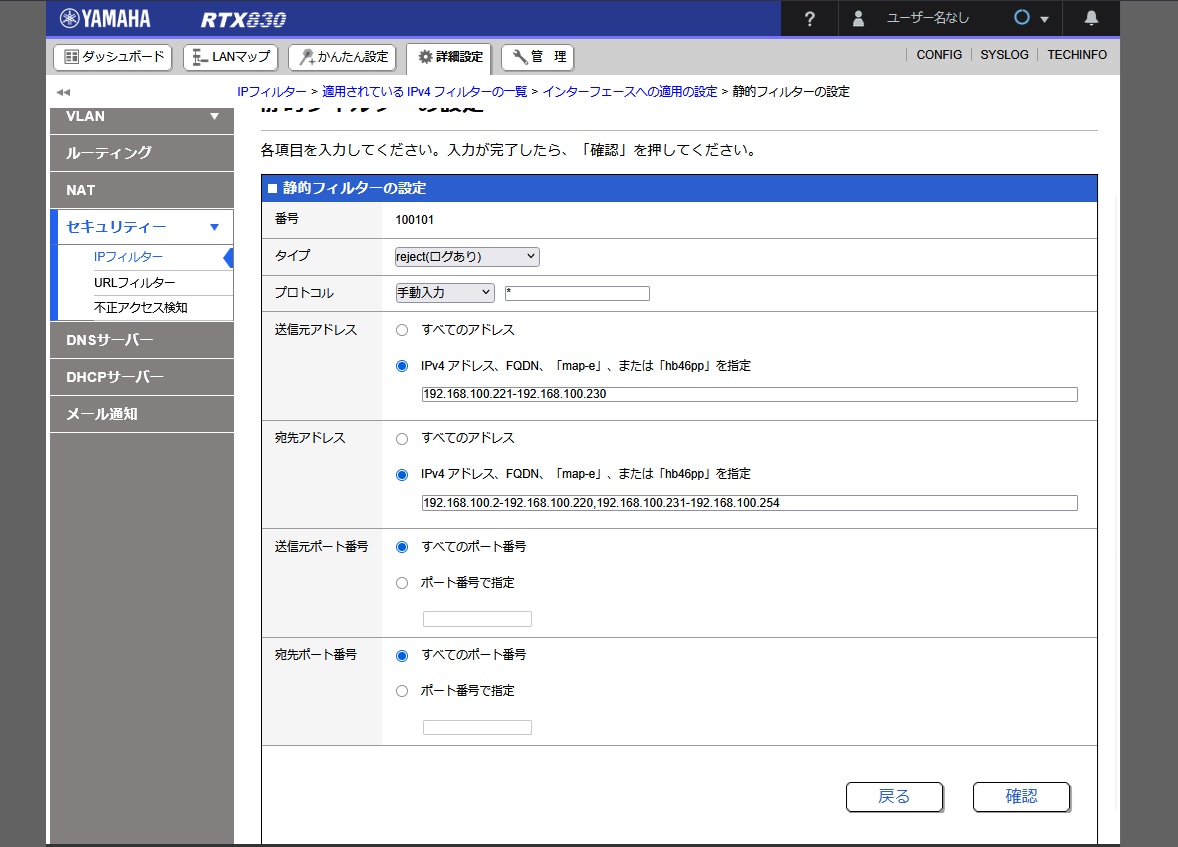Image resolution: width=1178 pixels, height=847 pixels.
Task: Go to 適用されている IPv4 フィルターの一覧 breadcrumb
Action: point(424,92)
